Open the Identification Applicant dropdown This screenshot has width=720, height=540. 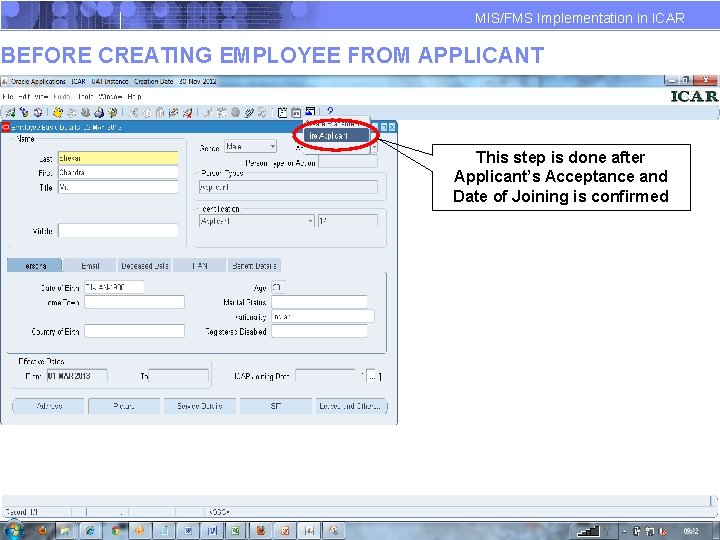pos(257,221)
